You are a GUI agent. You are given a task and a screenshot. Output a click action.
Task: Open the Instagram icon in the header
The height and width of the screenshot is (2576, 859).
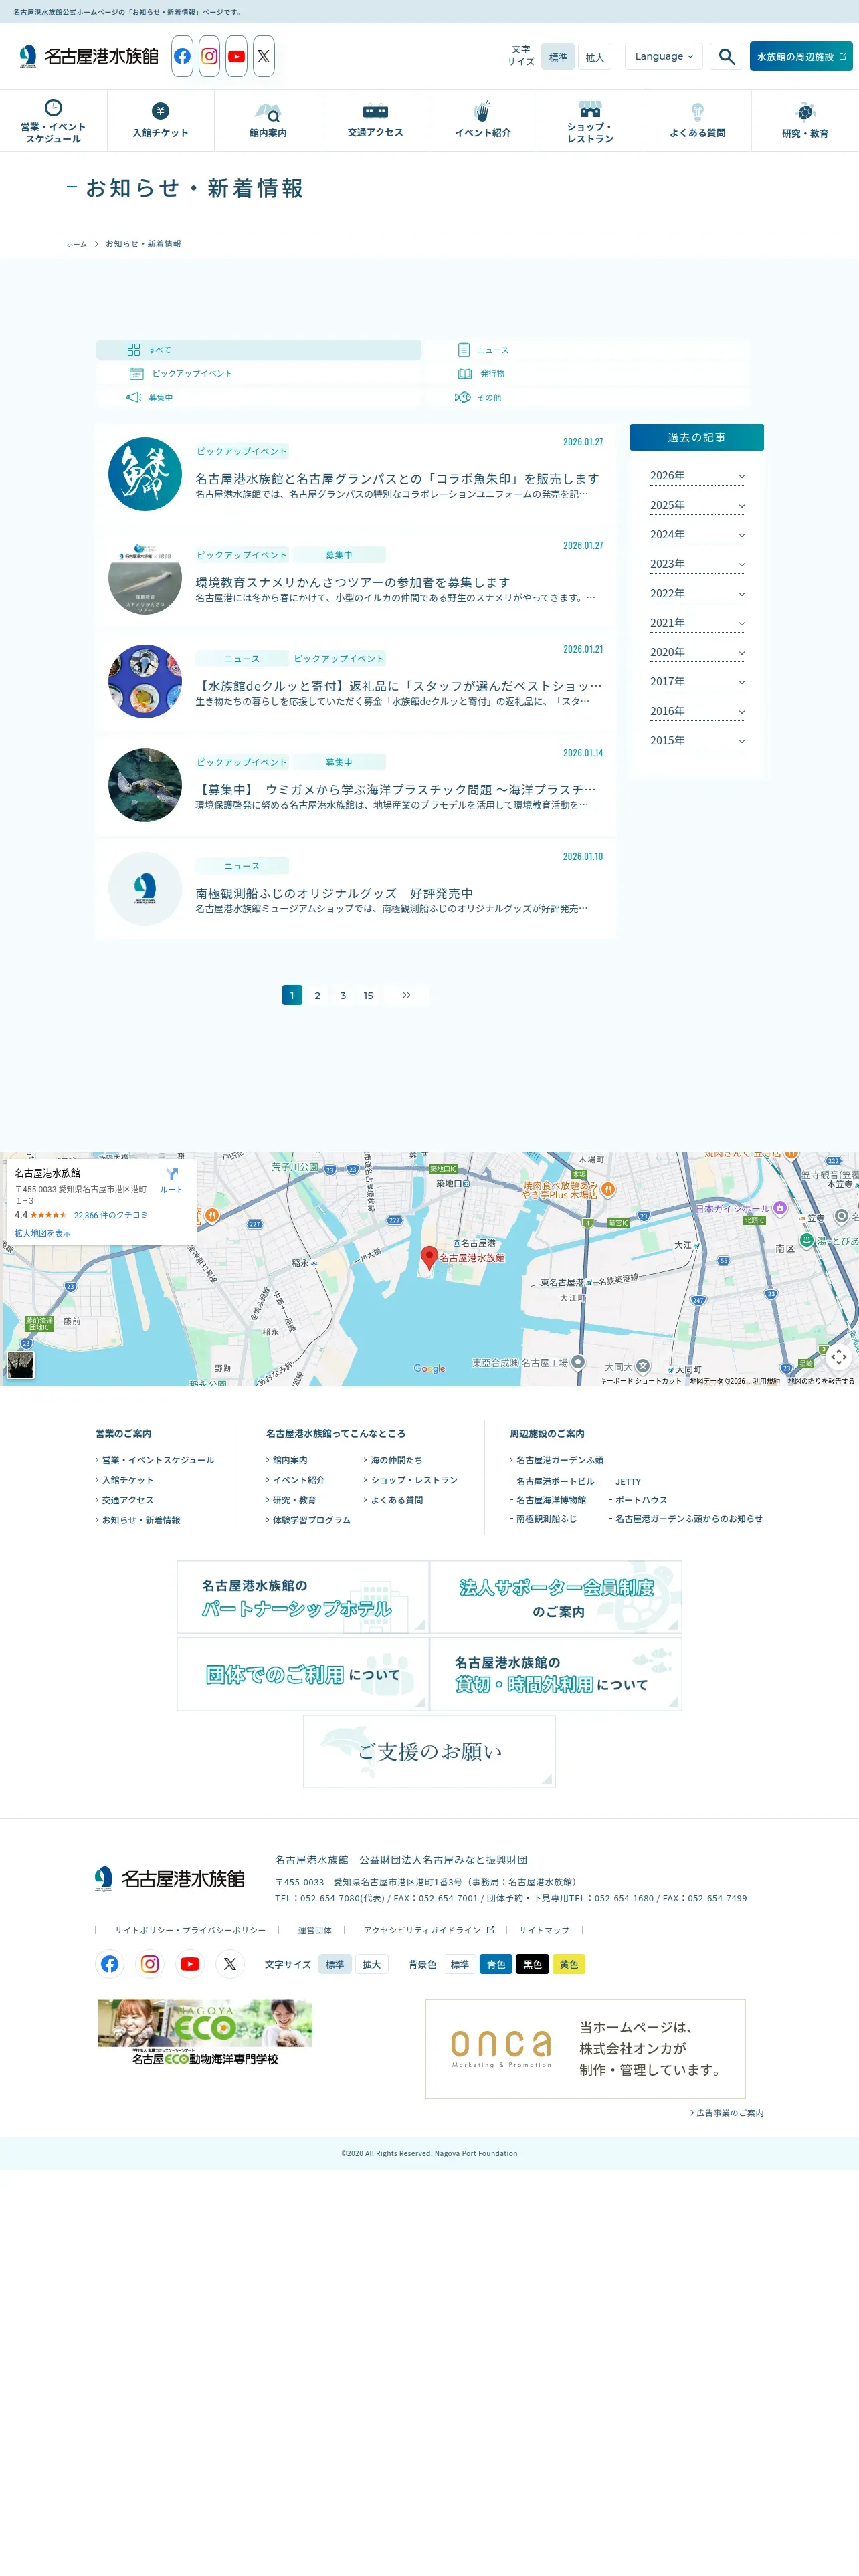pyautogui.click(x=209, y=57)
